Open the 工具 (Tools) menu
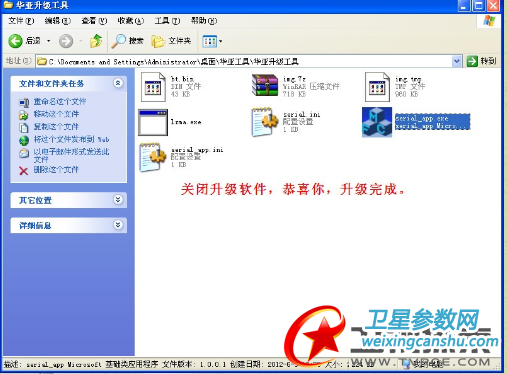Viewport: 507px width, 374px height. [x=167, y=21]
